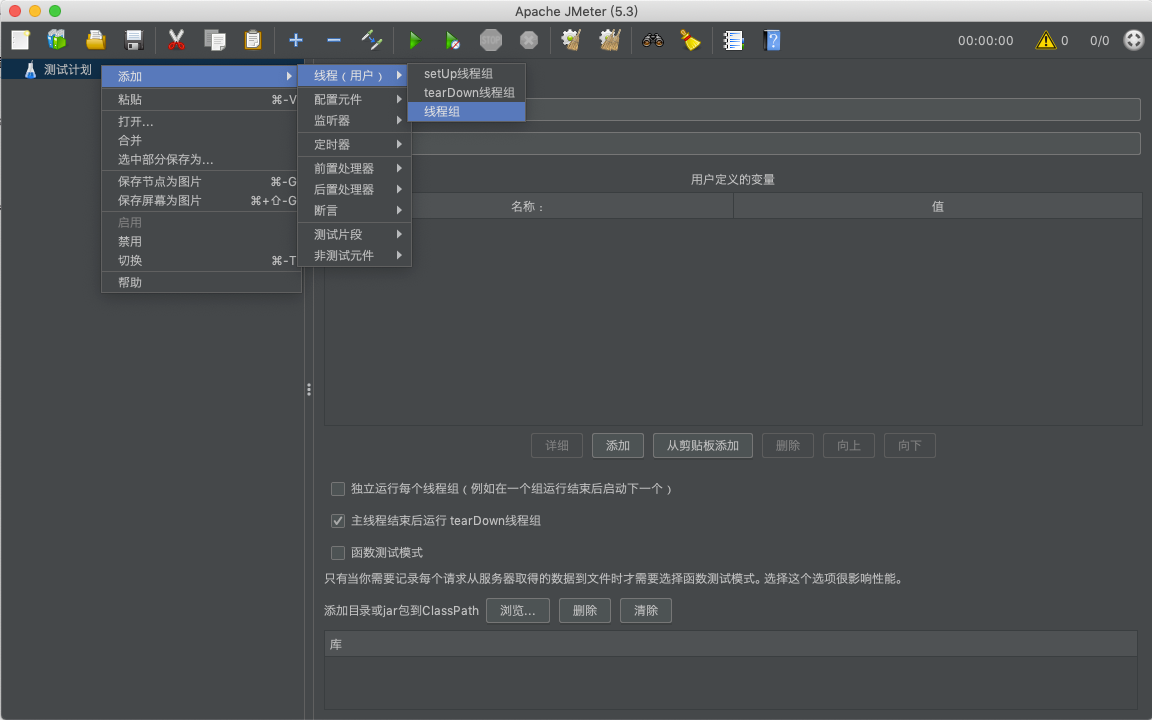This screenshot has height=720, width=1152.
Task: Click the Stop test icon
Action: (x=491, y=40)
